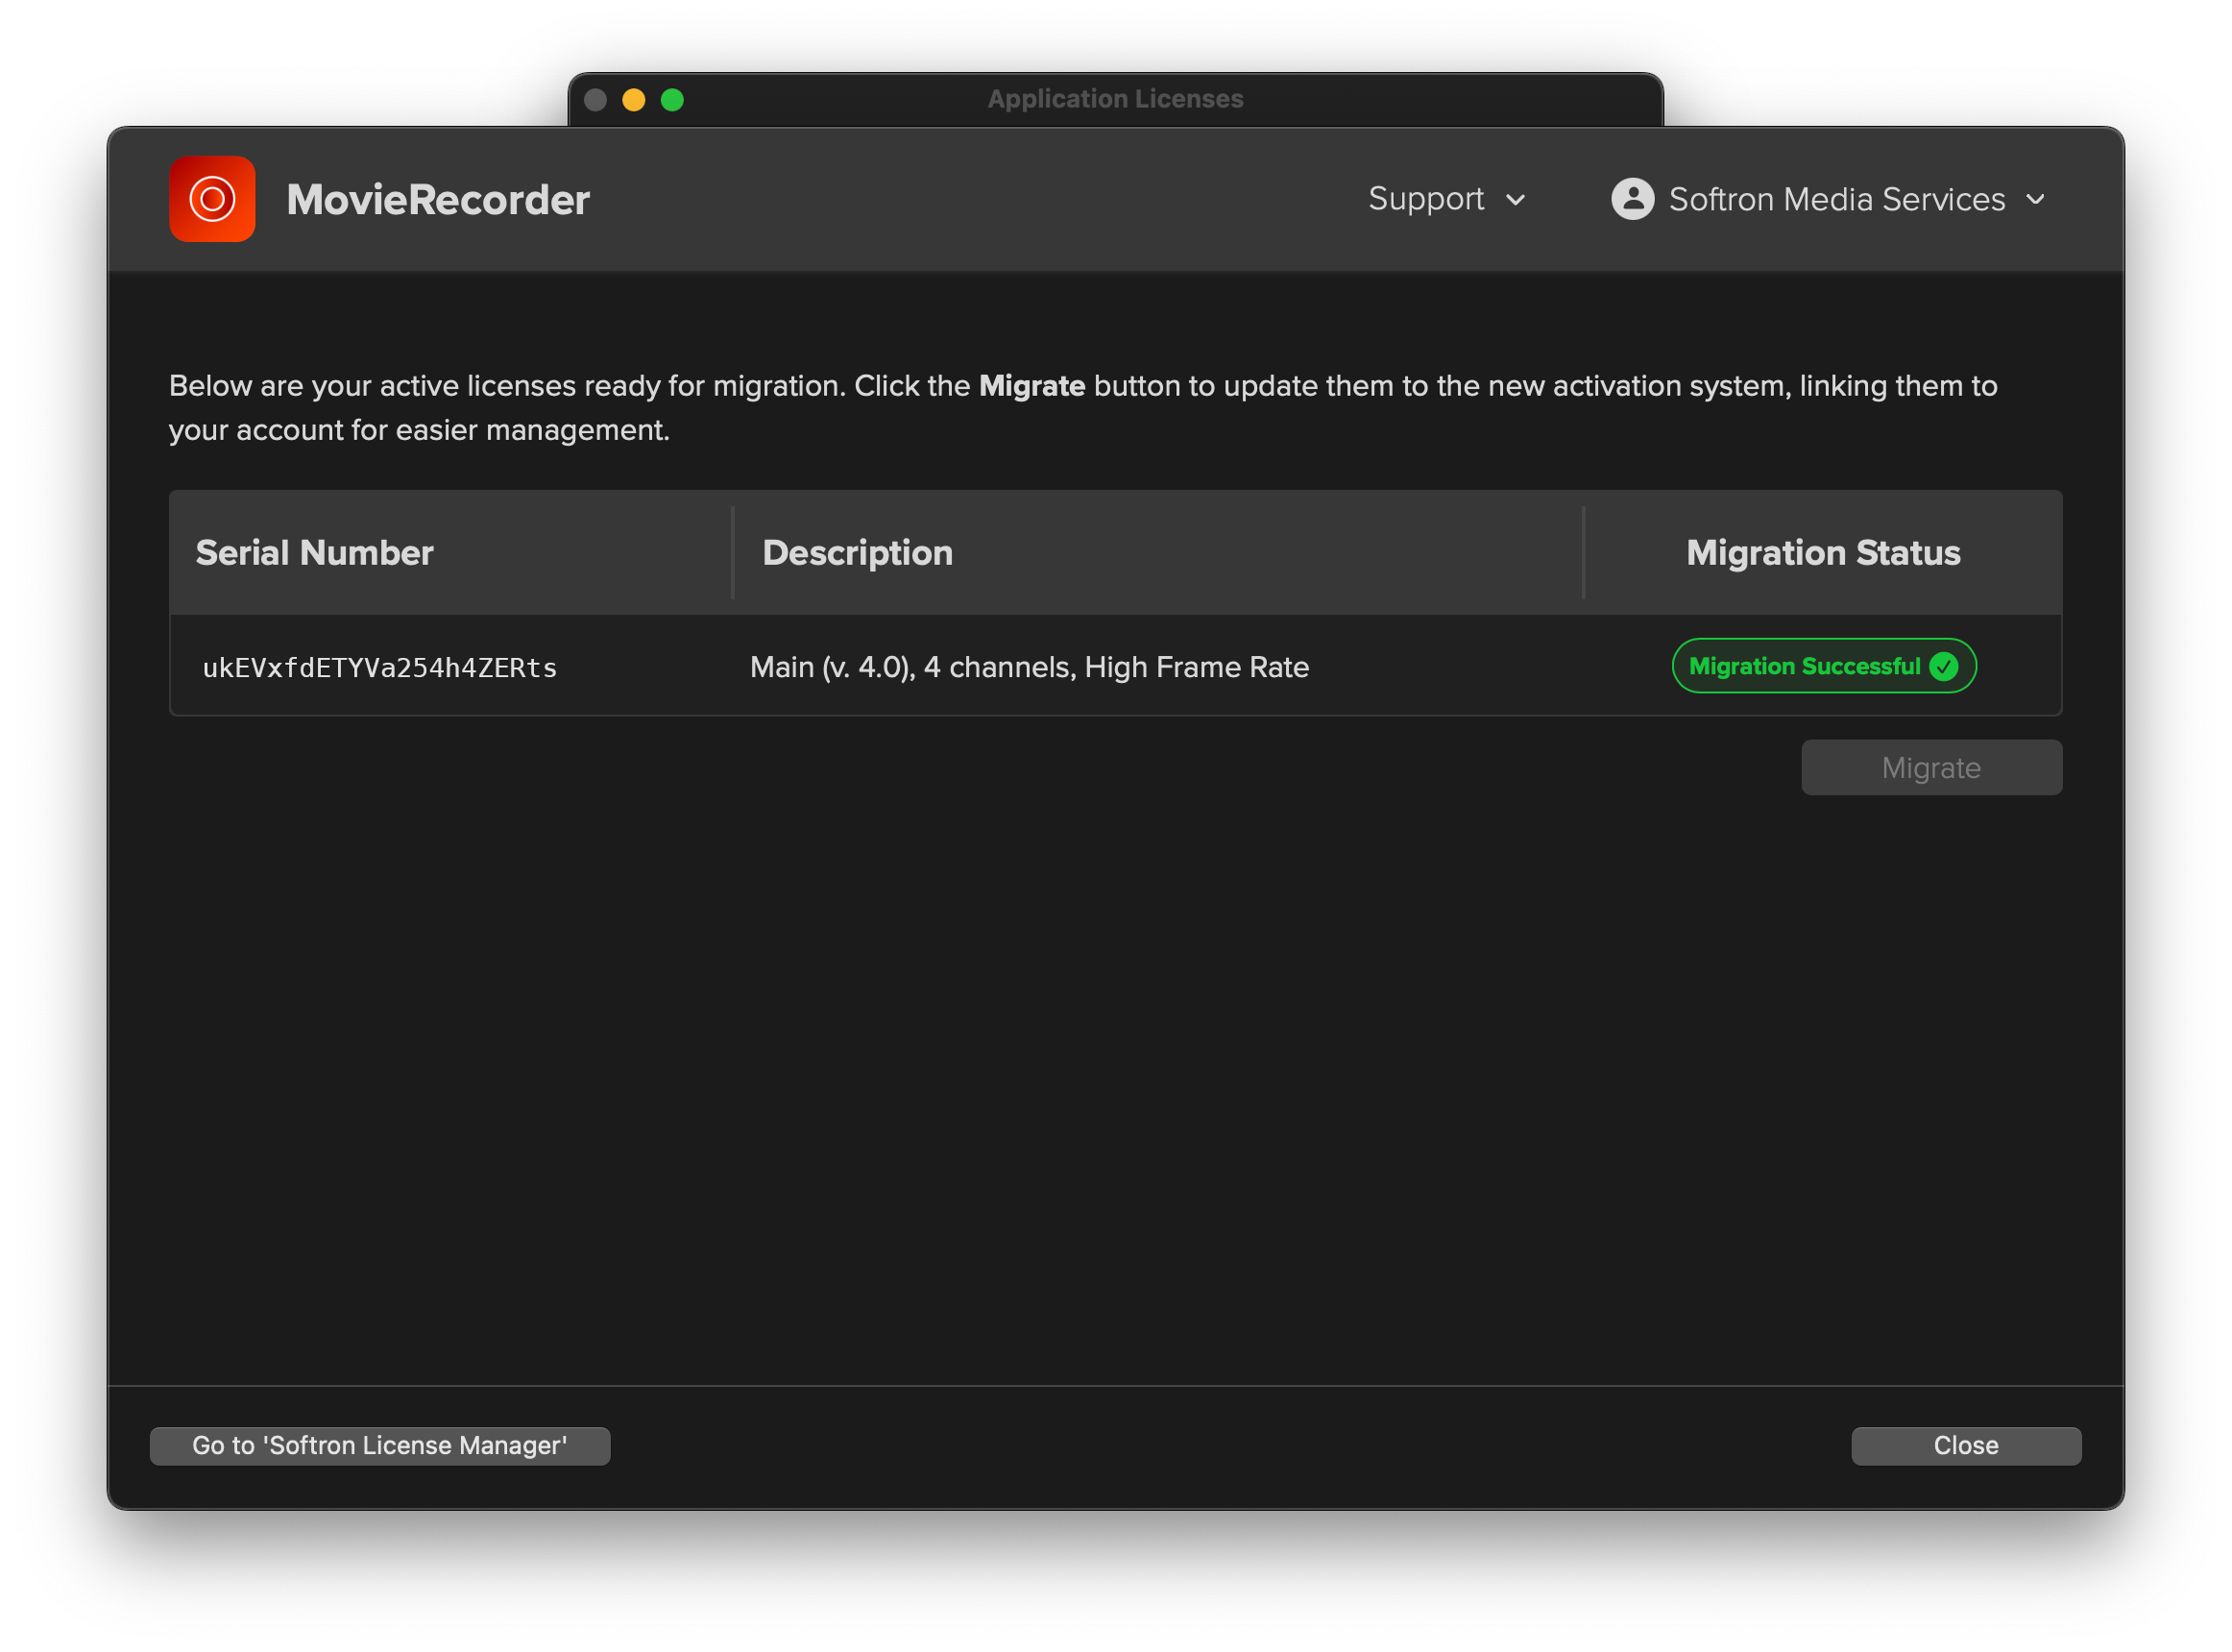Click the Migration Status column header
Viewport: 2232px width, 1652px height.
click(1823, 553)
